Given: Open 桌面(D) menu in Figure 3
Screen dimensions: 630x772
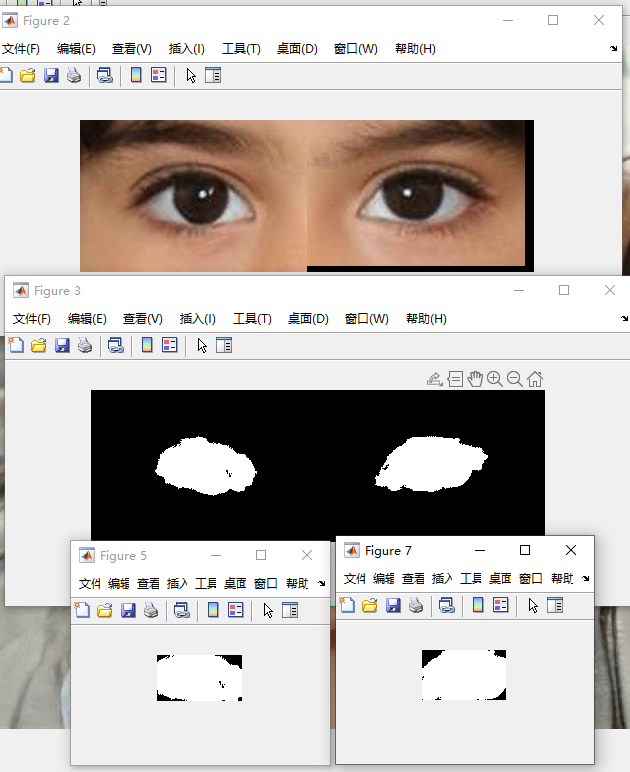Looking at the screenshot, I should (308, 319).
